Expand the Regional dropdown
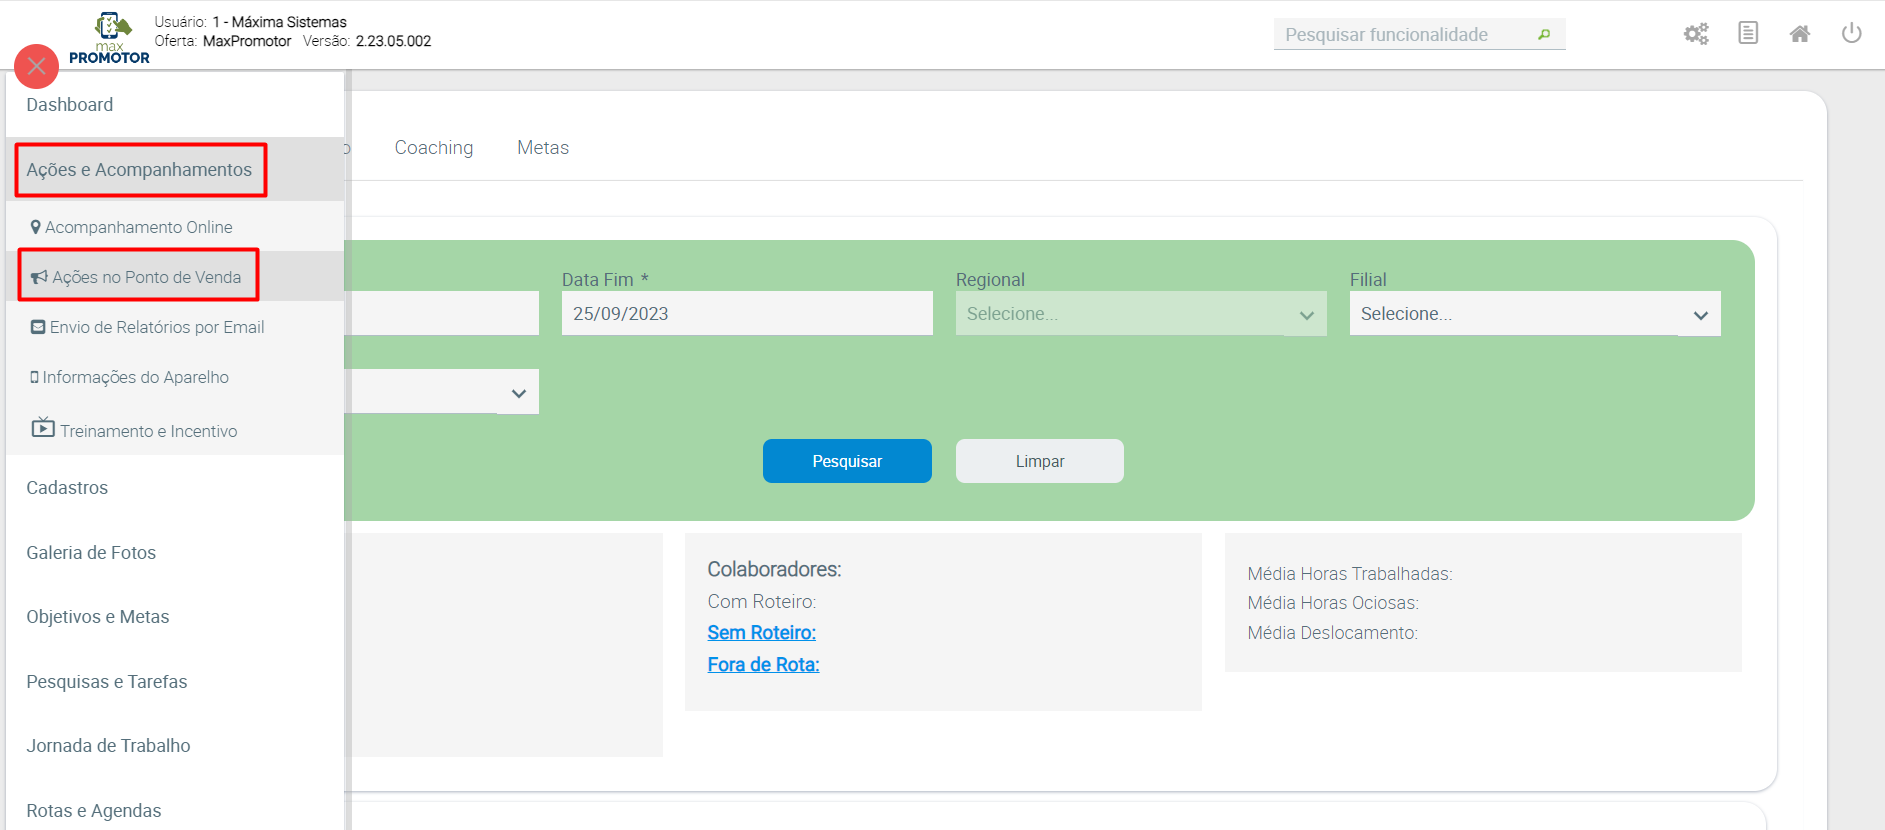This screenshot has height=830, width=1885. (x=1140, y=314)
